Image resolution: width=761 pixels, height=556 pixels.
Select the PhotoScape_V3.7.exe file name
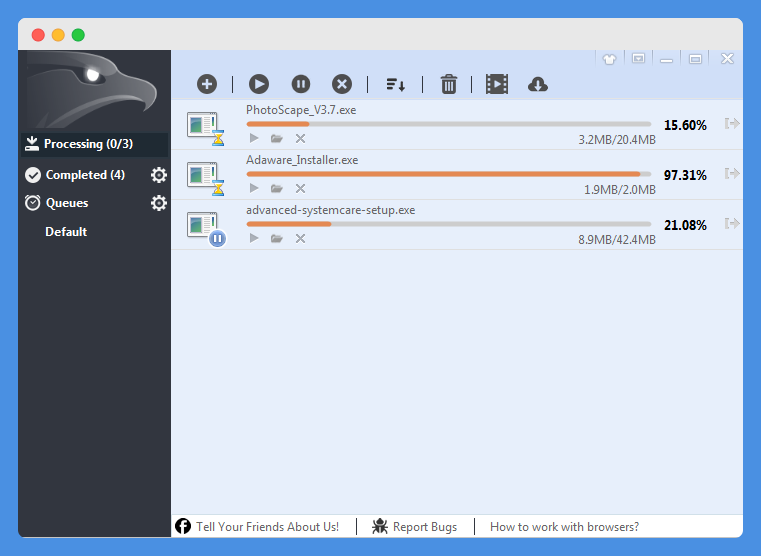pos(301,110)
